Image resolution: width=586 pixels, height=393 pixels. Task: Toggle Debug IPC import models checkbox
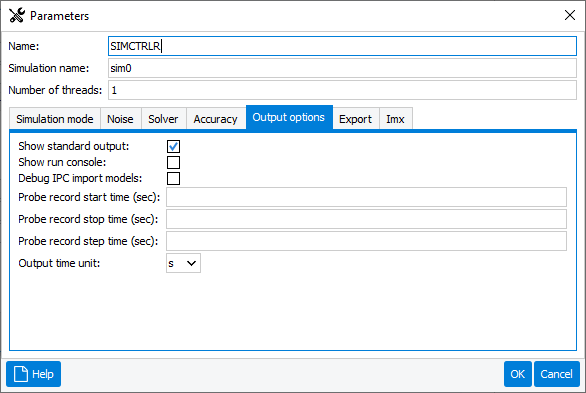coord(173,179)
